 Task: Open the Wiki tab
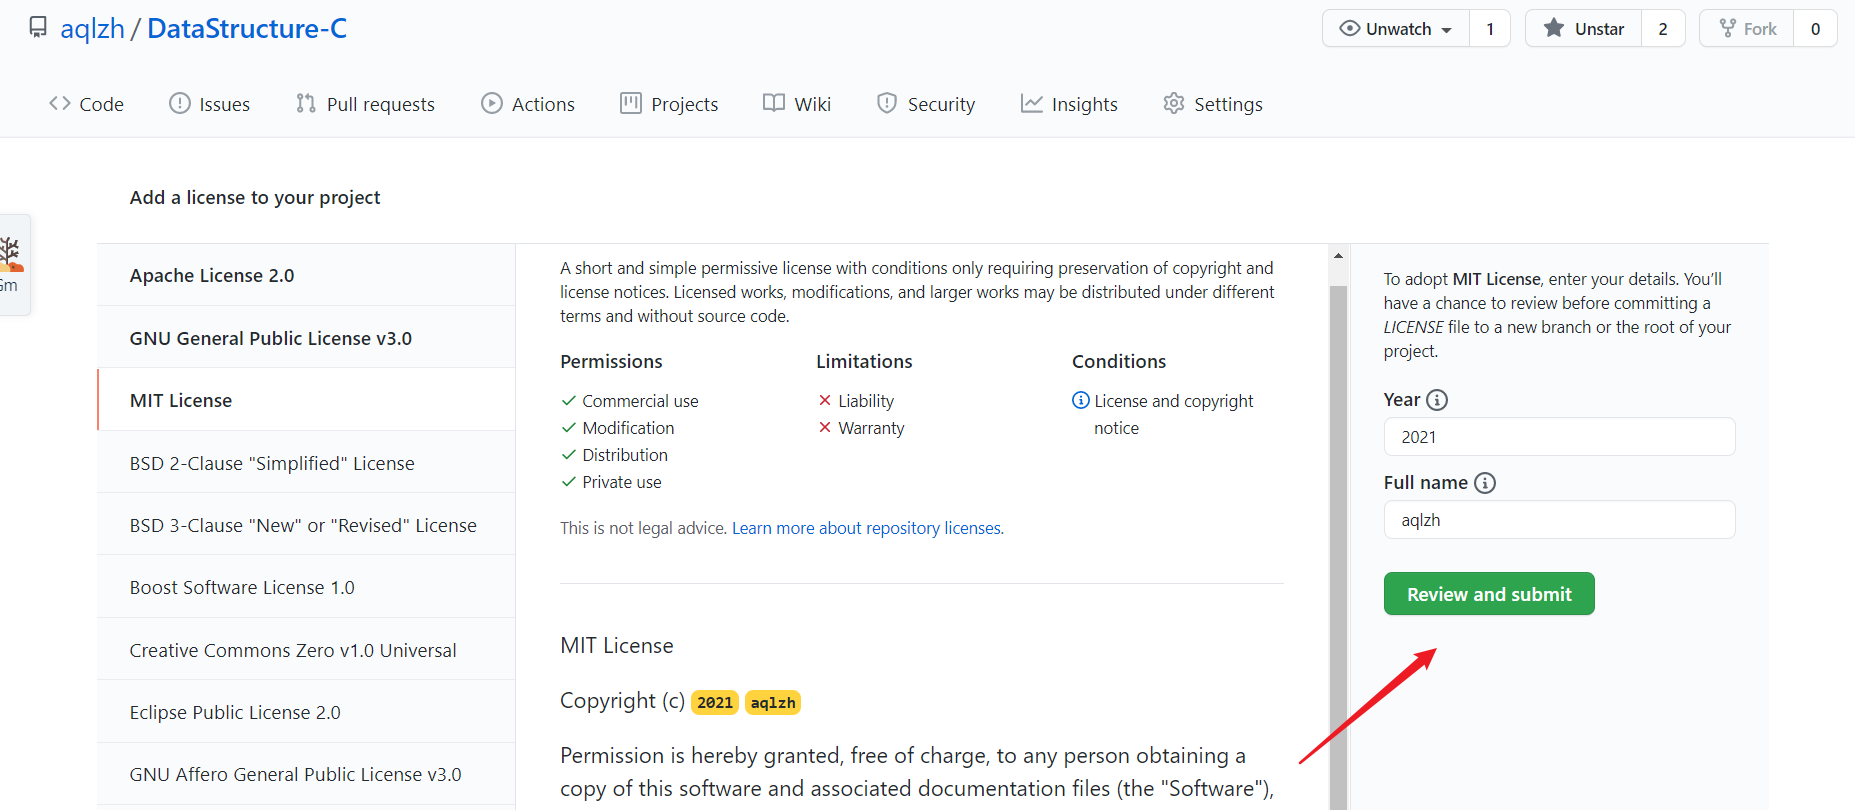[x=797, y=104]
